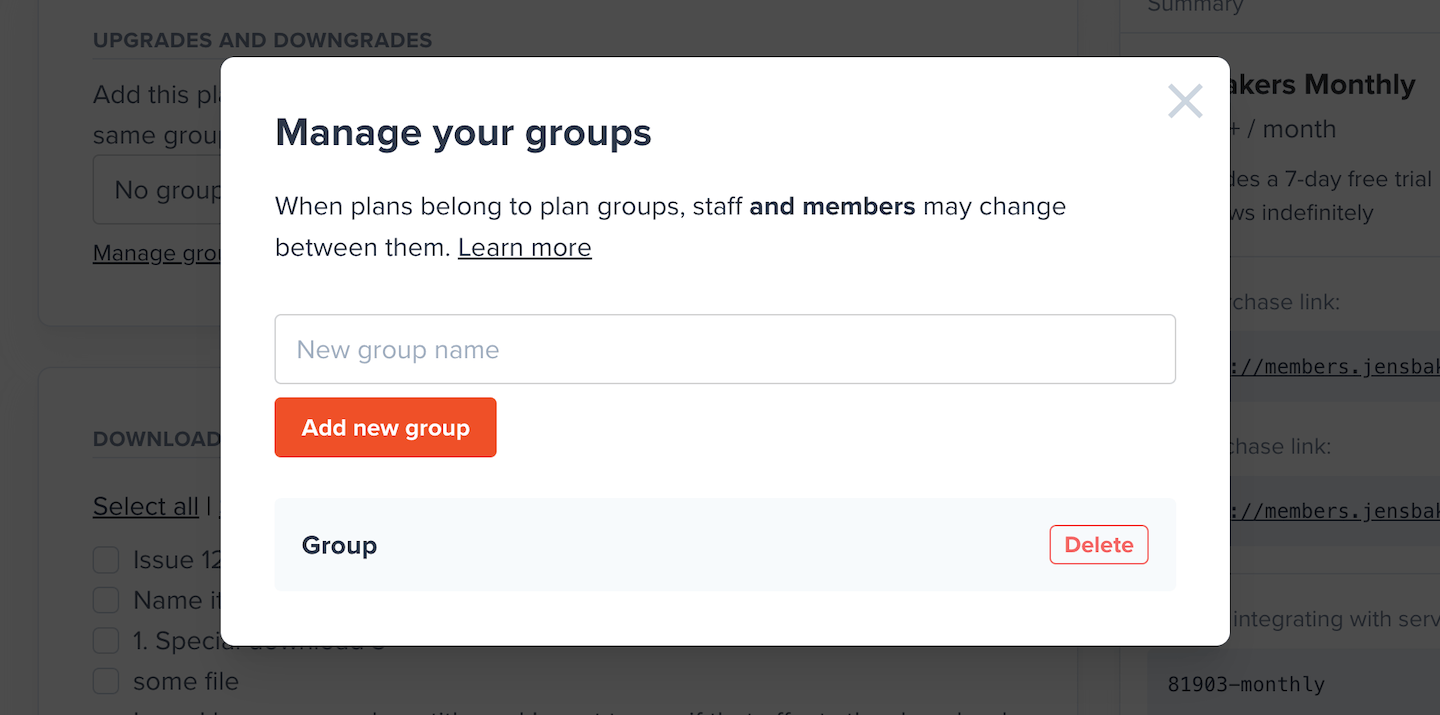This screenshot has width=1440, height=715.
Task: Click the Manage groups link behind dialog
Action: pos(157,253)
